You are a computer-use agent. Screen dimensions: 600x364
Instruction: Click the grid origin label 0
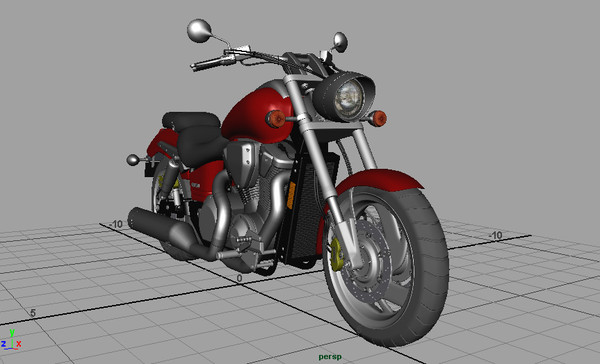point(239,279)
